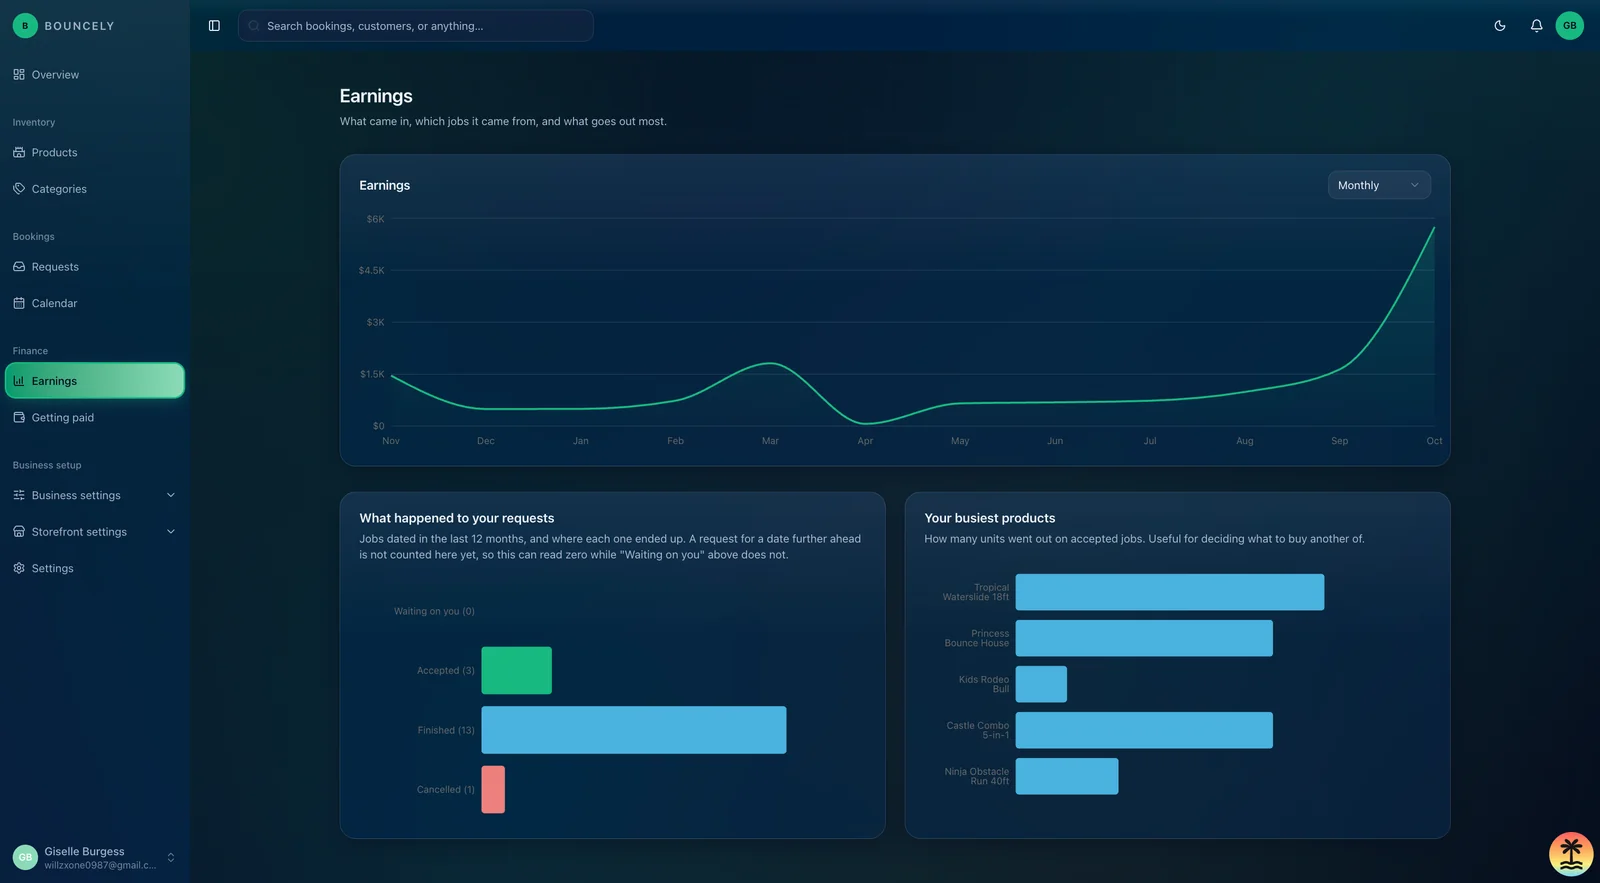This screenshot has height=883, width=1600.
Task: Switch dark mode with moon icon
Action: pyautogui.click(x=1500, y=26)
